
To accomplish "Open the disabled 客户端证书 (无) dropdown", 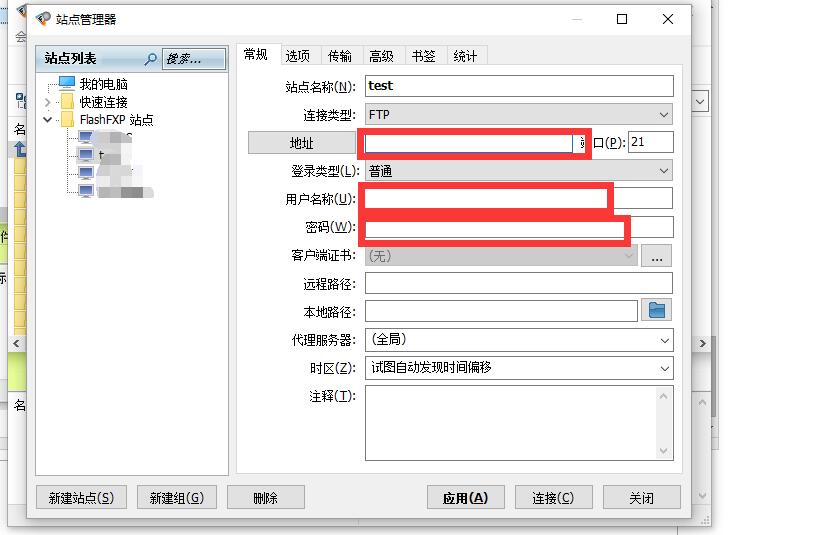I will 501,256.
